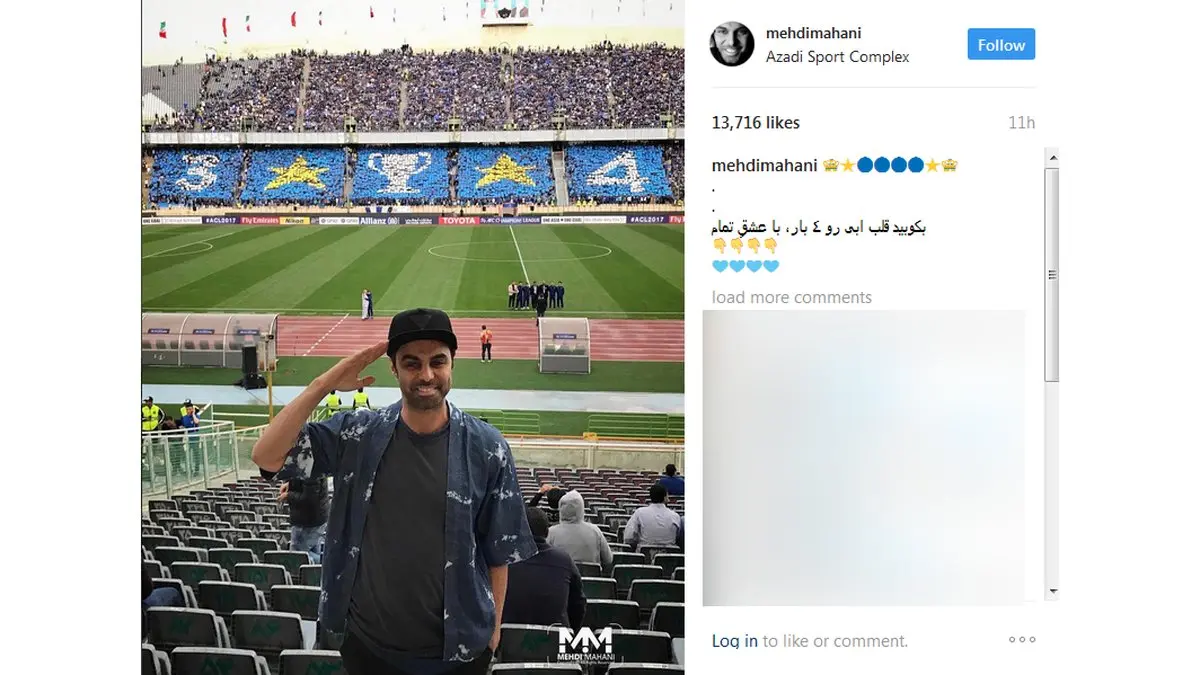Click the Log in link
1200x675 pixels.
[x=735, y=641]
